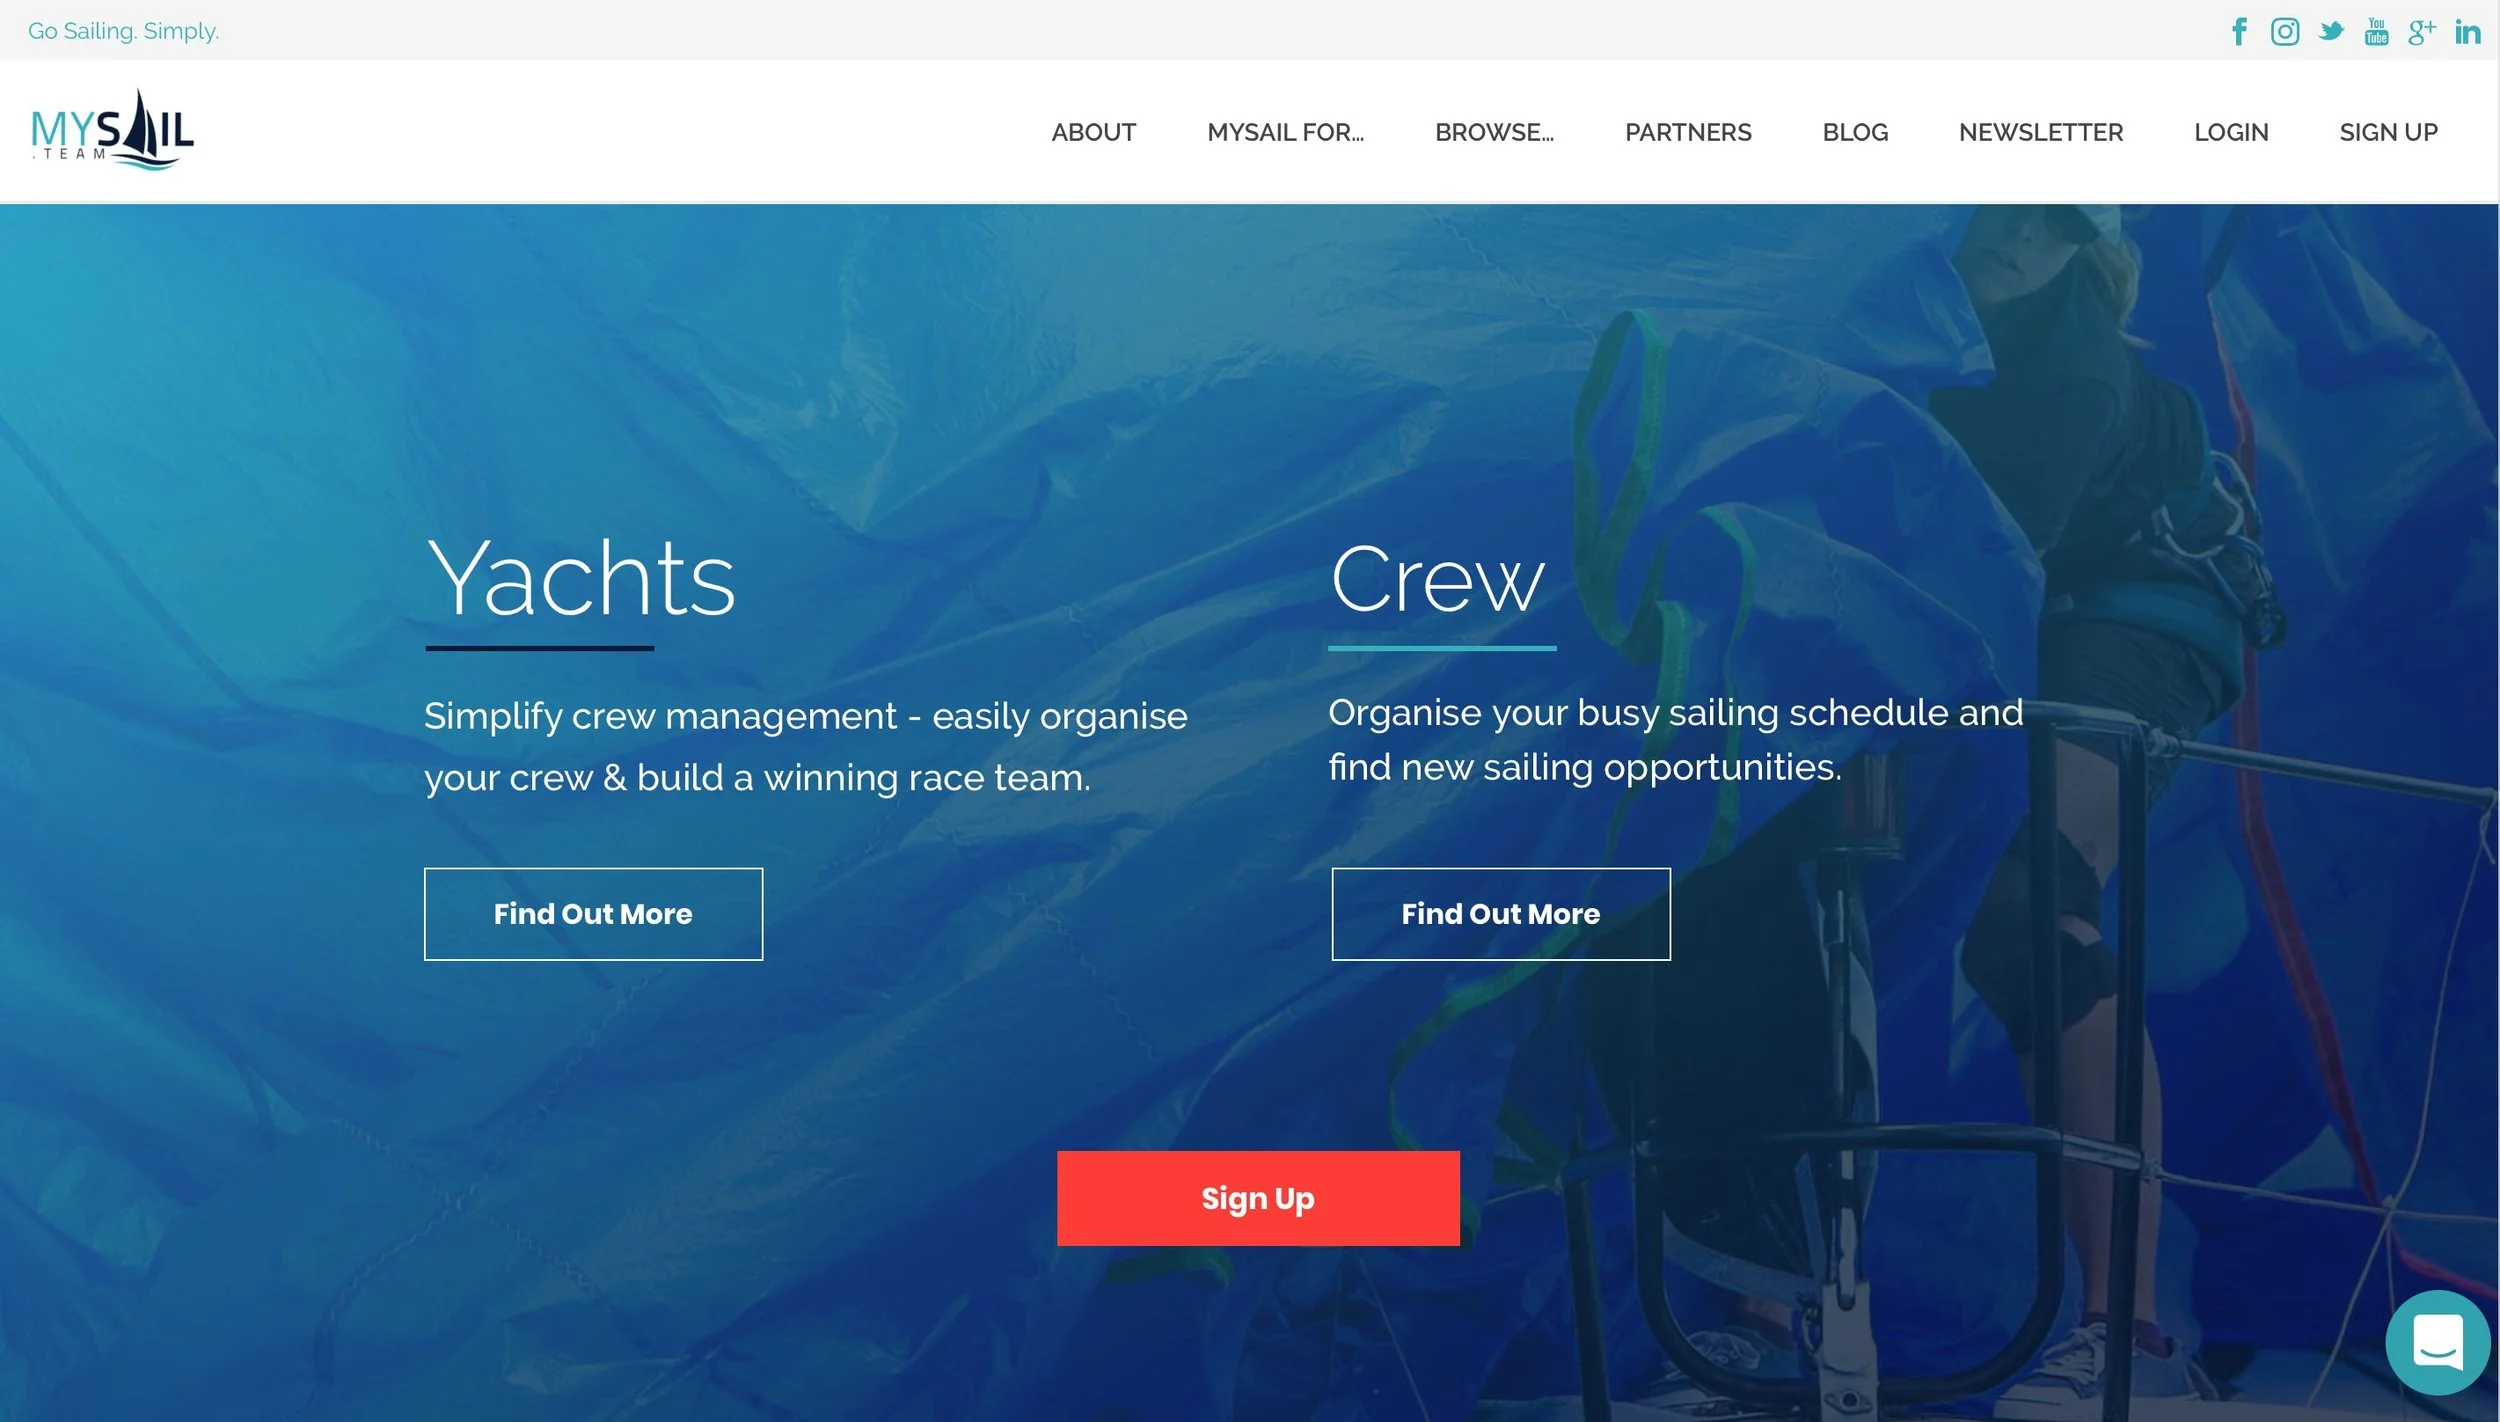Click Find Out More under Yachts

click(593, 914)
